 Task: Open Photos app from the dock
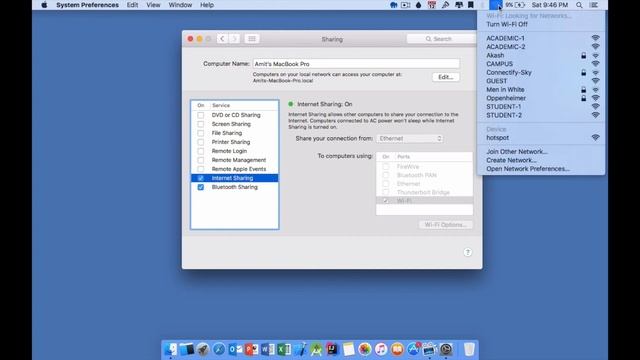[x=364, y=349]
